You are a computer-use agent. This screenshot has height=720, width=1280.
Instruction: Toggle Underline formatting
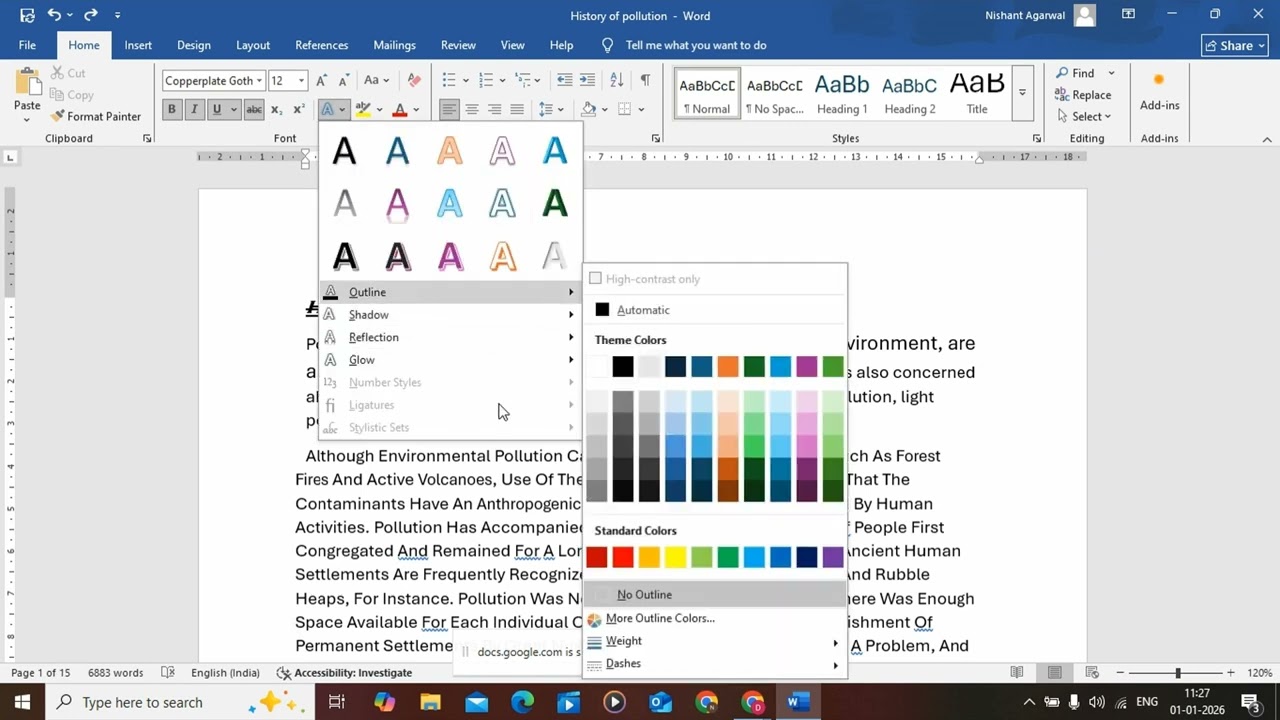click(216, 109)
